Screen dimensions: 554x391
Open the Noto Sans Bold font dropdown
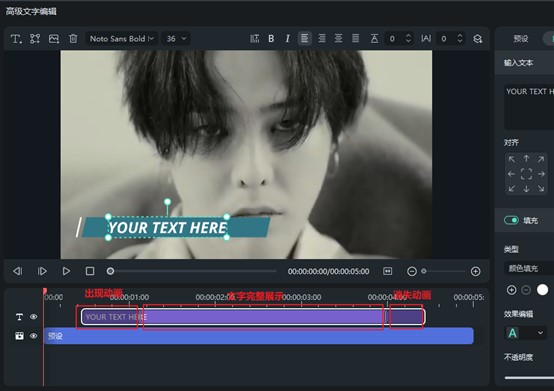click(122, 38)
